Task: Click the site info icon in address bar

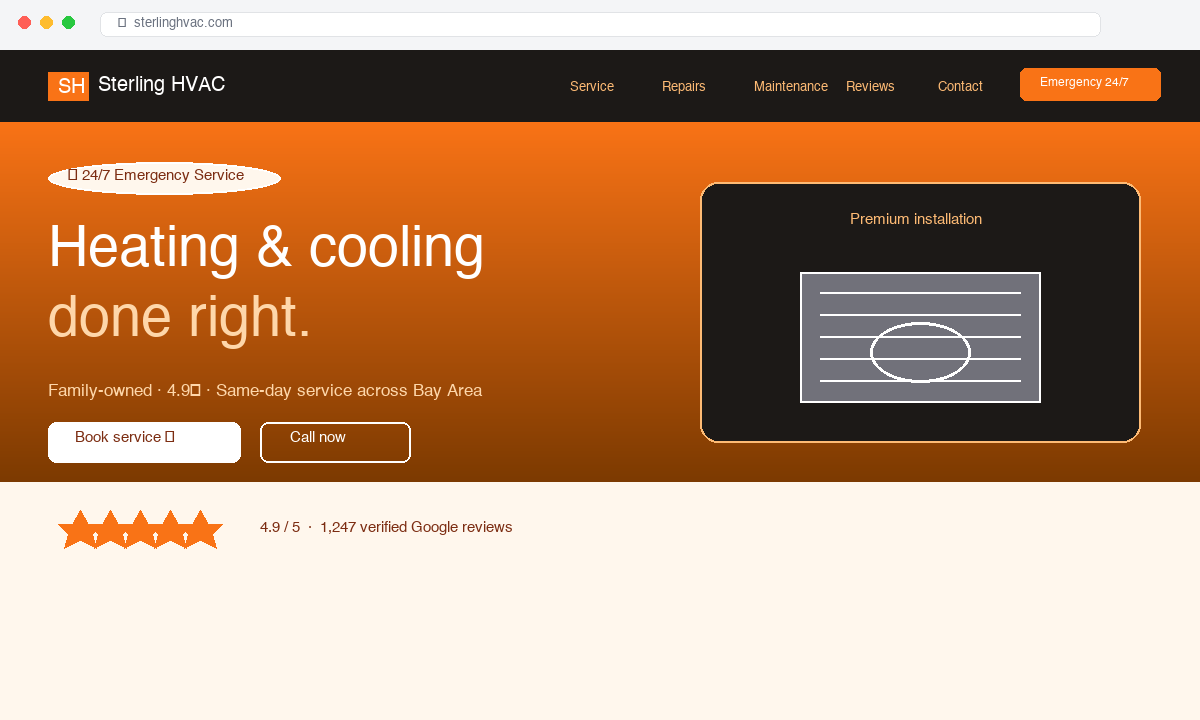Action: click(122, 23)
